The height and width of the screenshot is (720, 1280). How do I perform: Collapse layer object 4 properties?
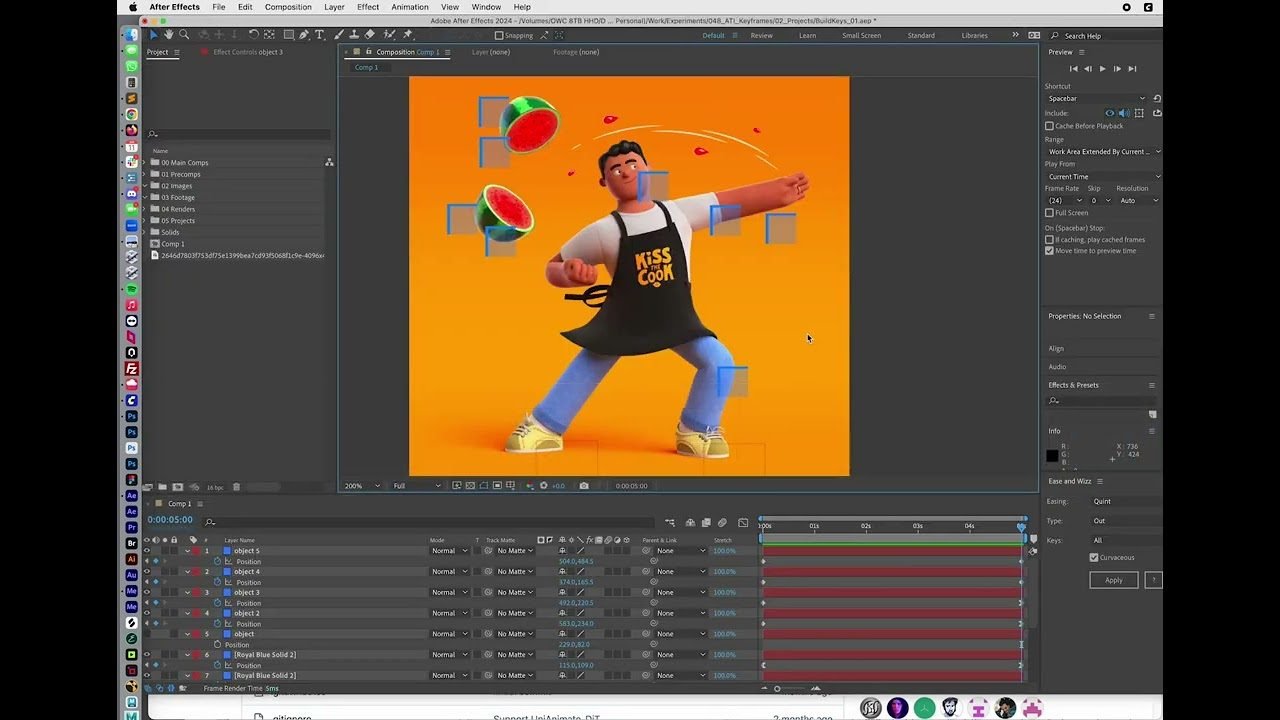[187, 572]
